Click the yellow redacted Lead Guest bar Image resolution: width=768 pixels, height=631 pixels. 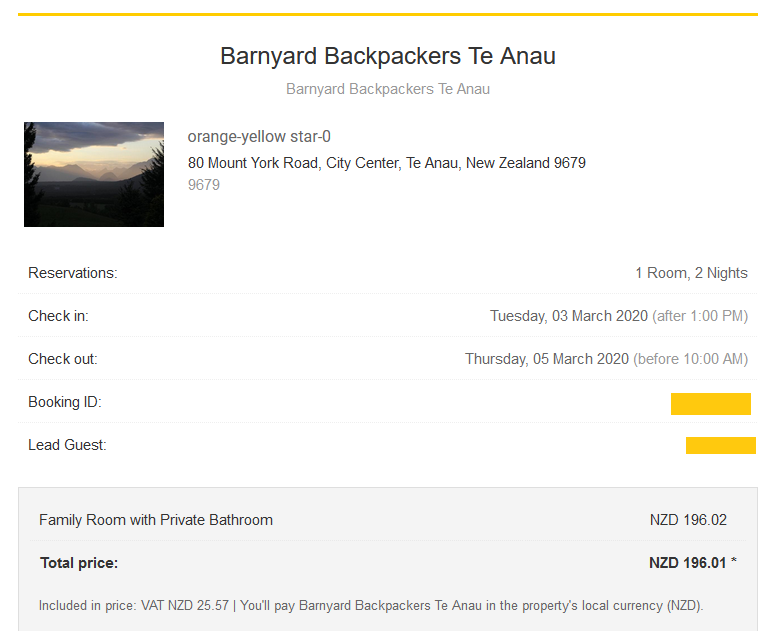720,446
